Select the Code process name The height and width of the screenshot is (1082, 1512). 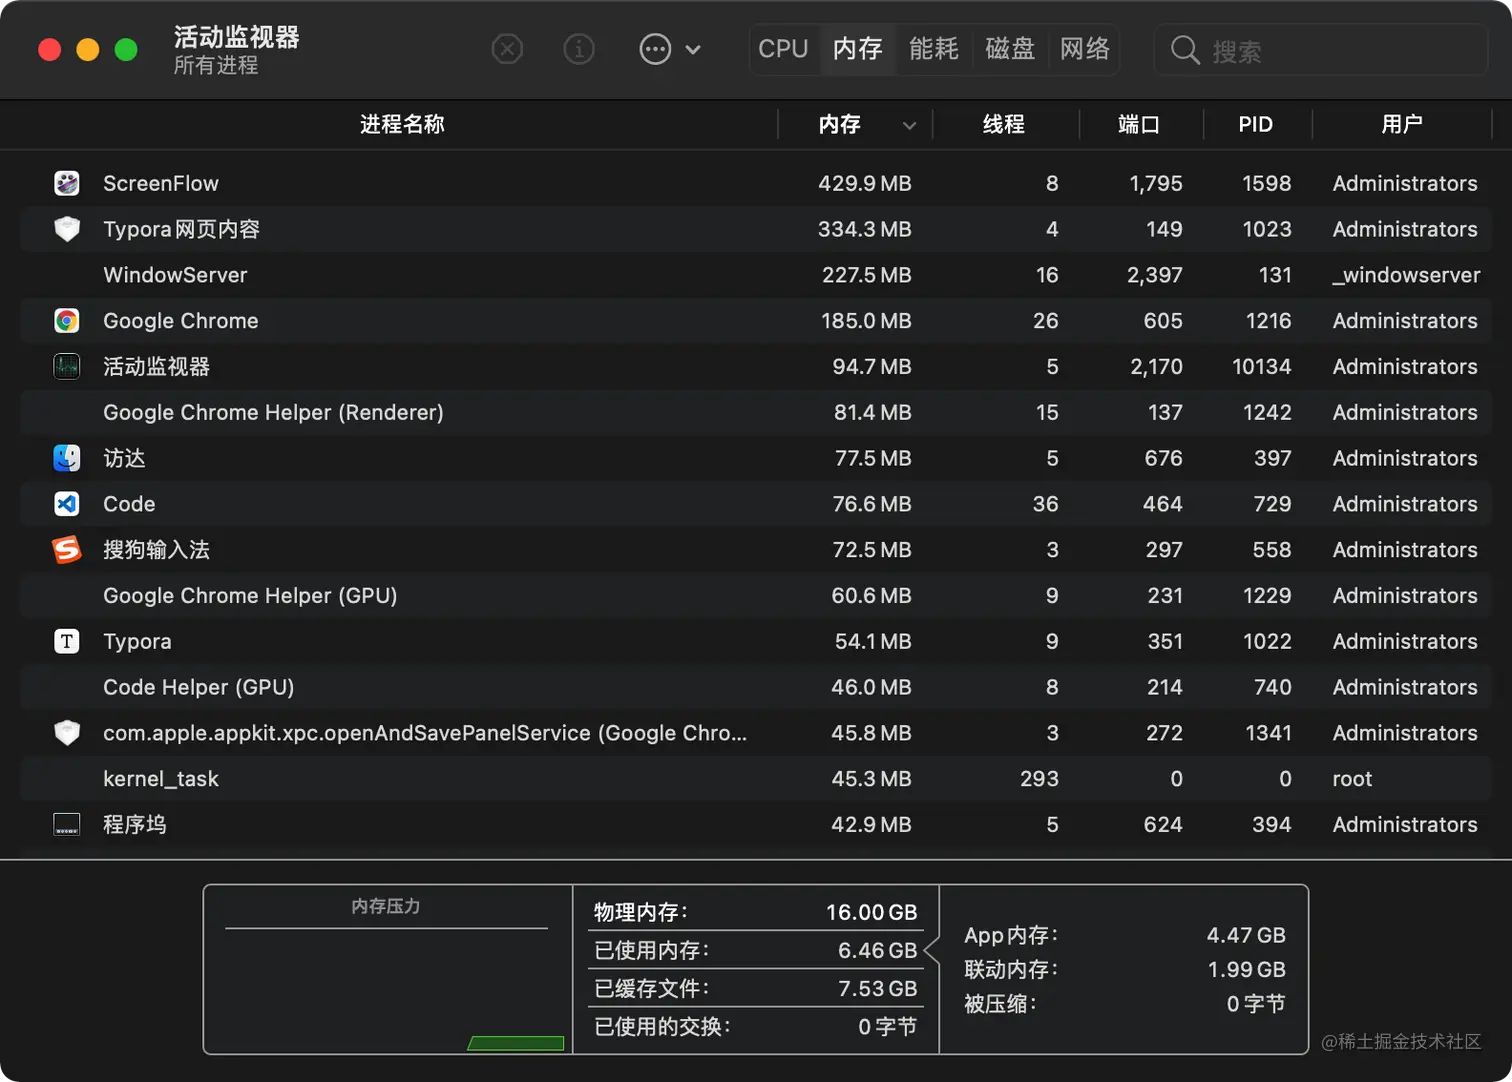(130, 504)
